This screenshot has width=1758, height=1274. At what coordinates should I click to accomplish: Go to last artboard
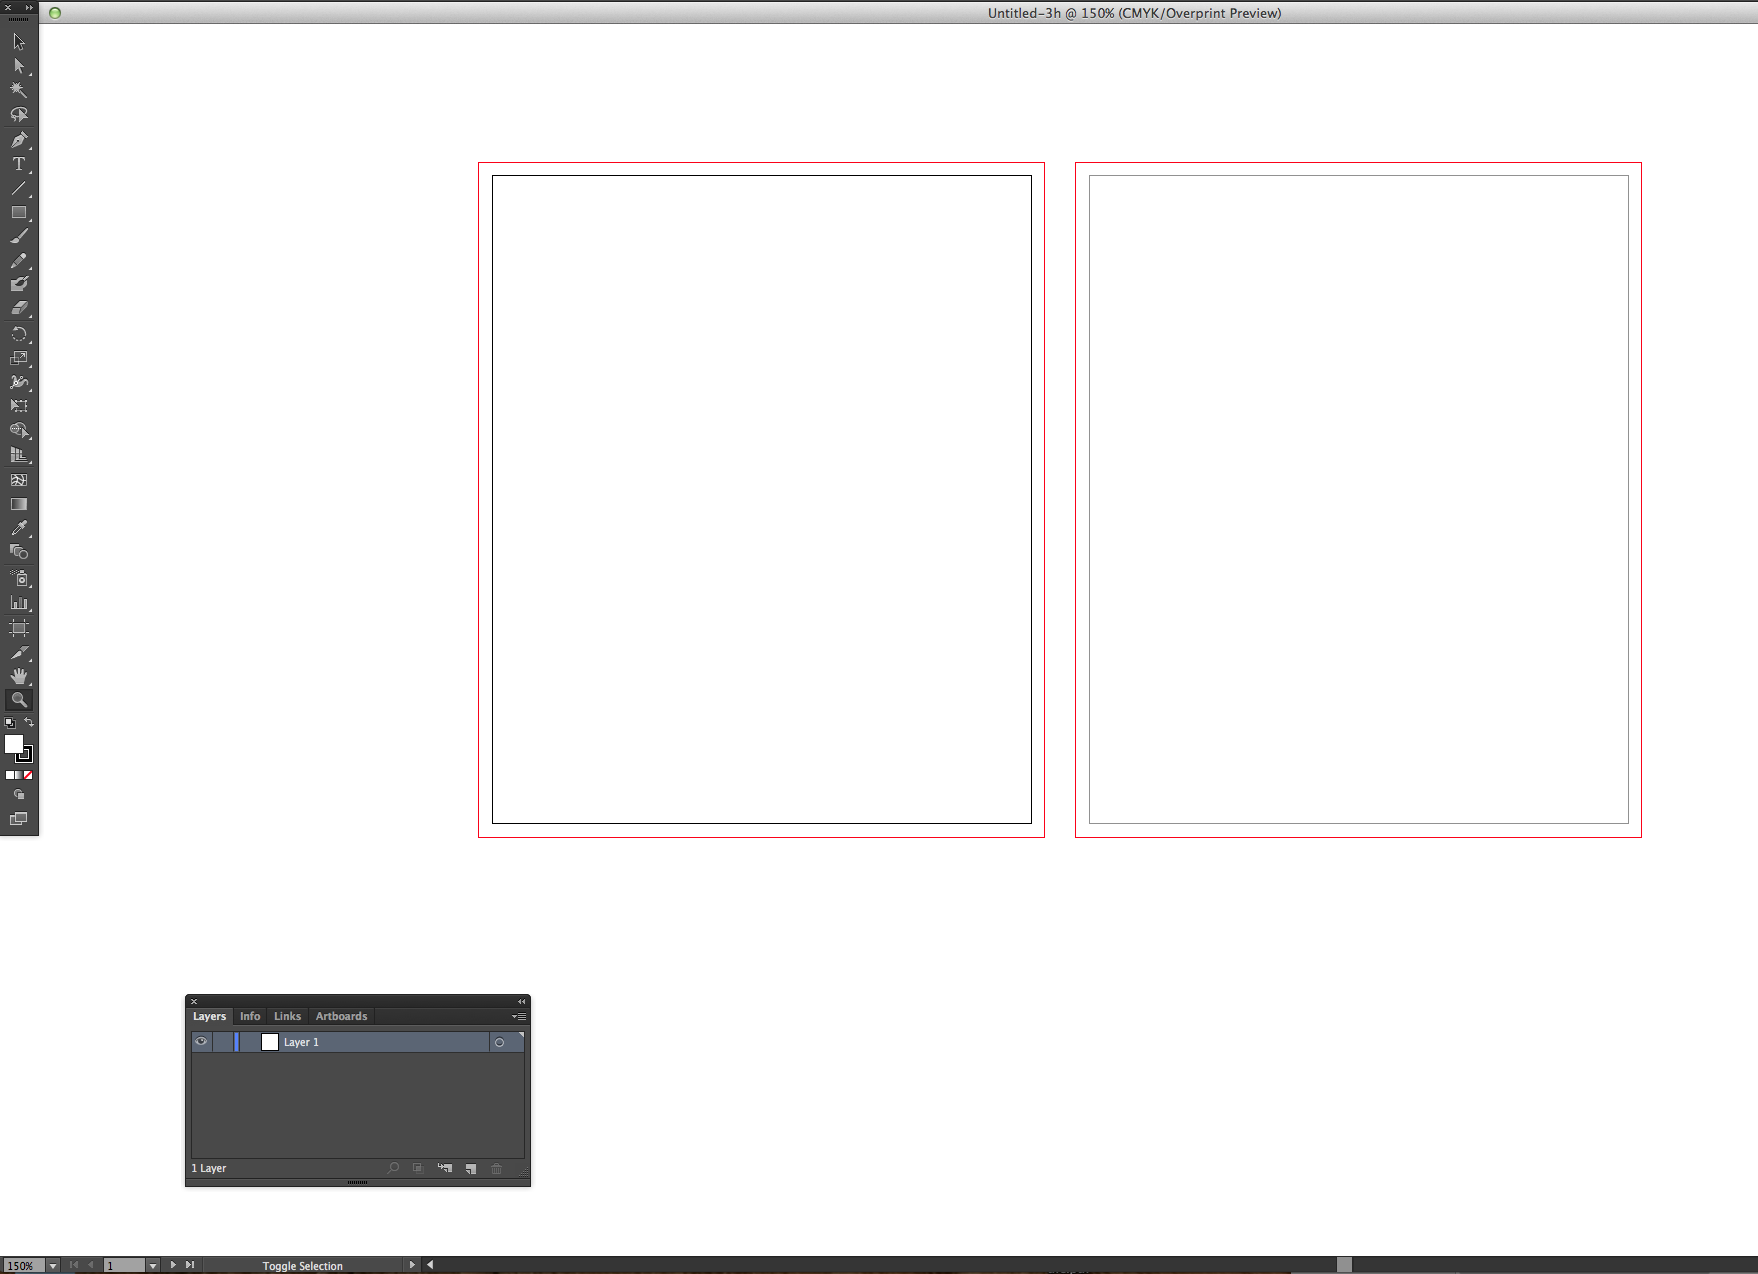click(x=190, y=1265)
